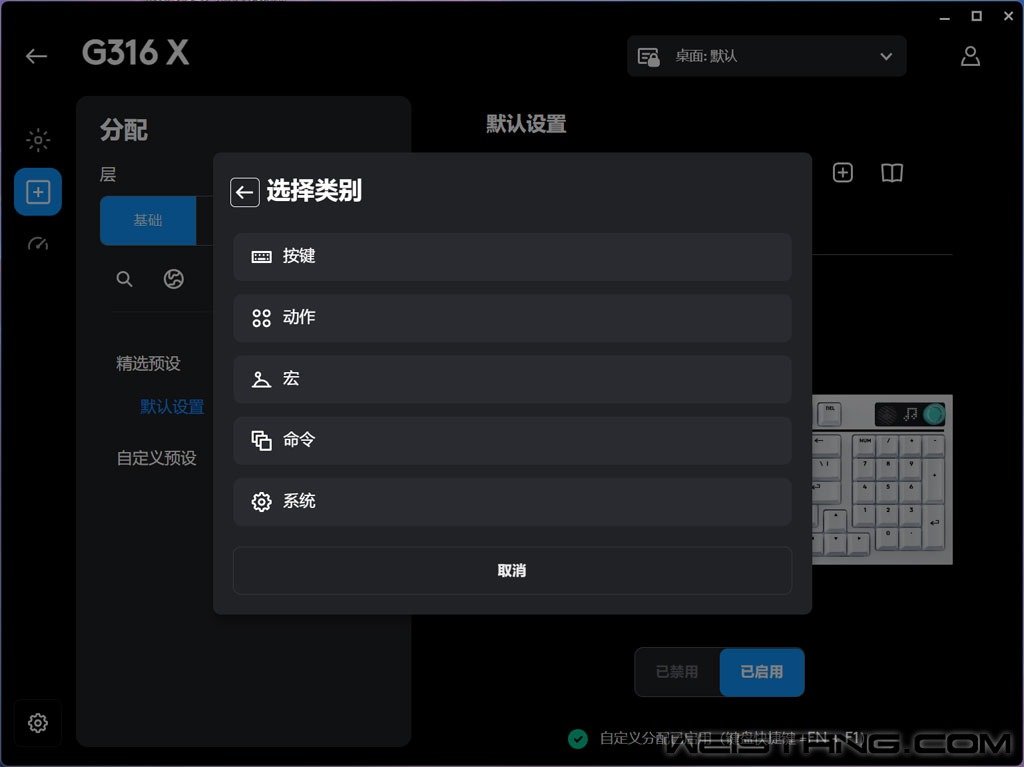Open the performance gauge sidebar icon
Viewport: 1024px width, 767px height.
click(x=38, y=244)
